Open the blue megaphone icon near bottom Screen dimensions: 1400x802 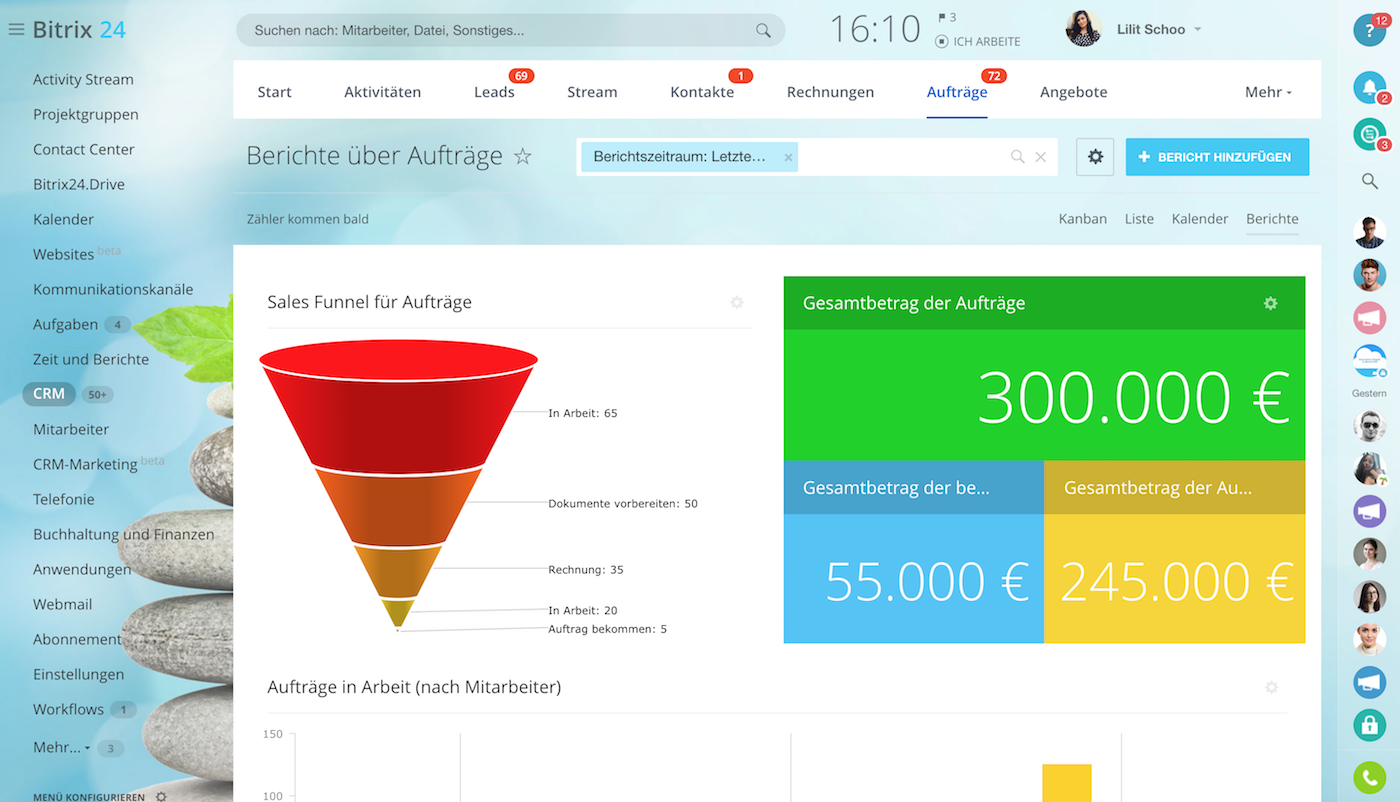point(1369,682)
